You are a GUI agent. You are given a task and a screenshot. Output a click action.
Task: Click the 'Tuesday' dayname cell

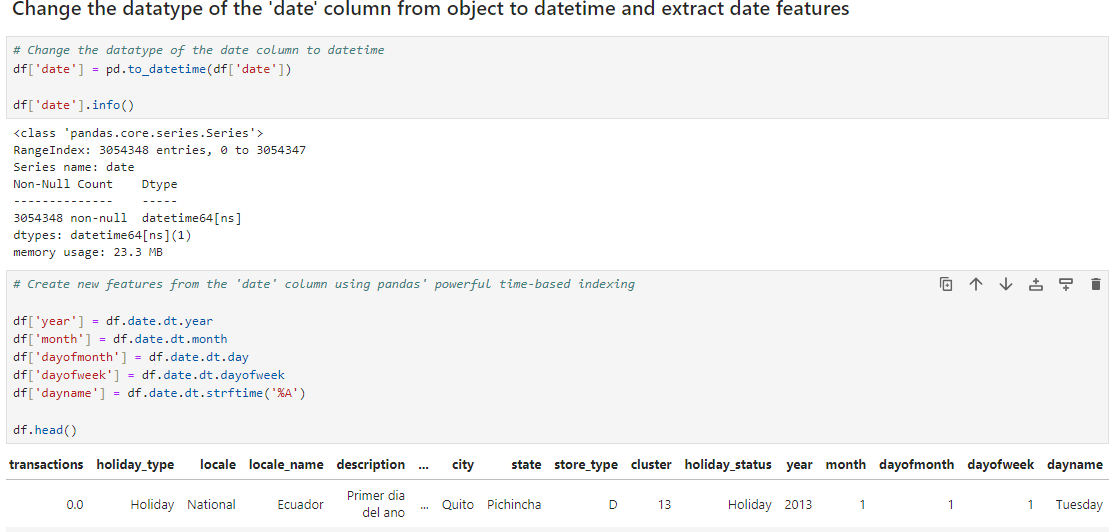[1080, 505]
